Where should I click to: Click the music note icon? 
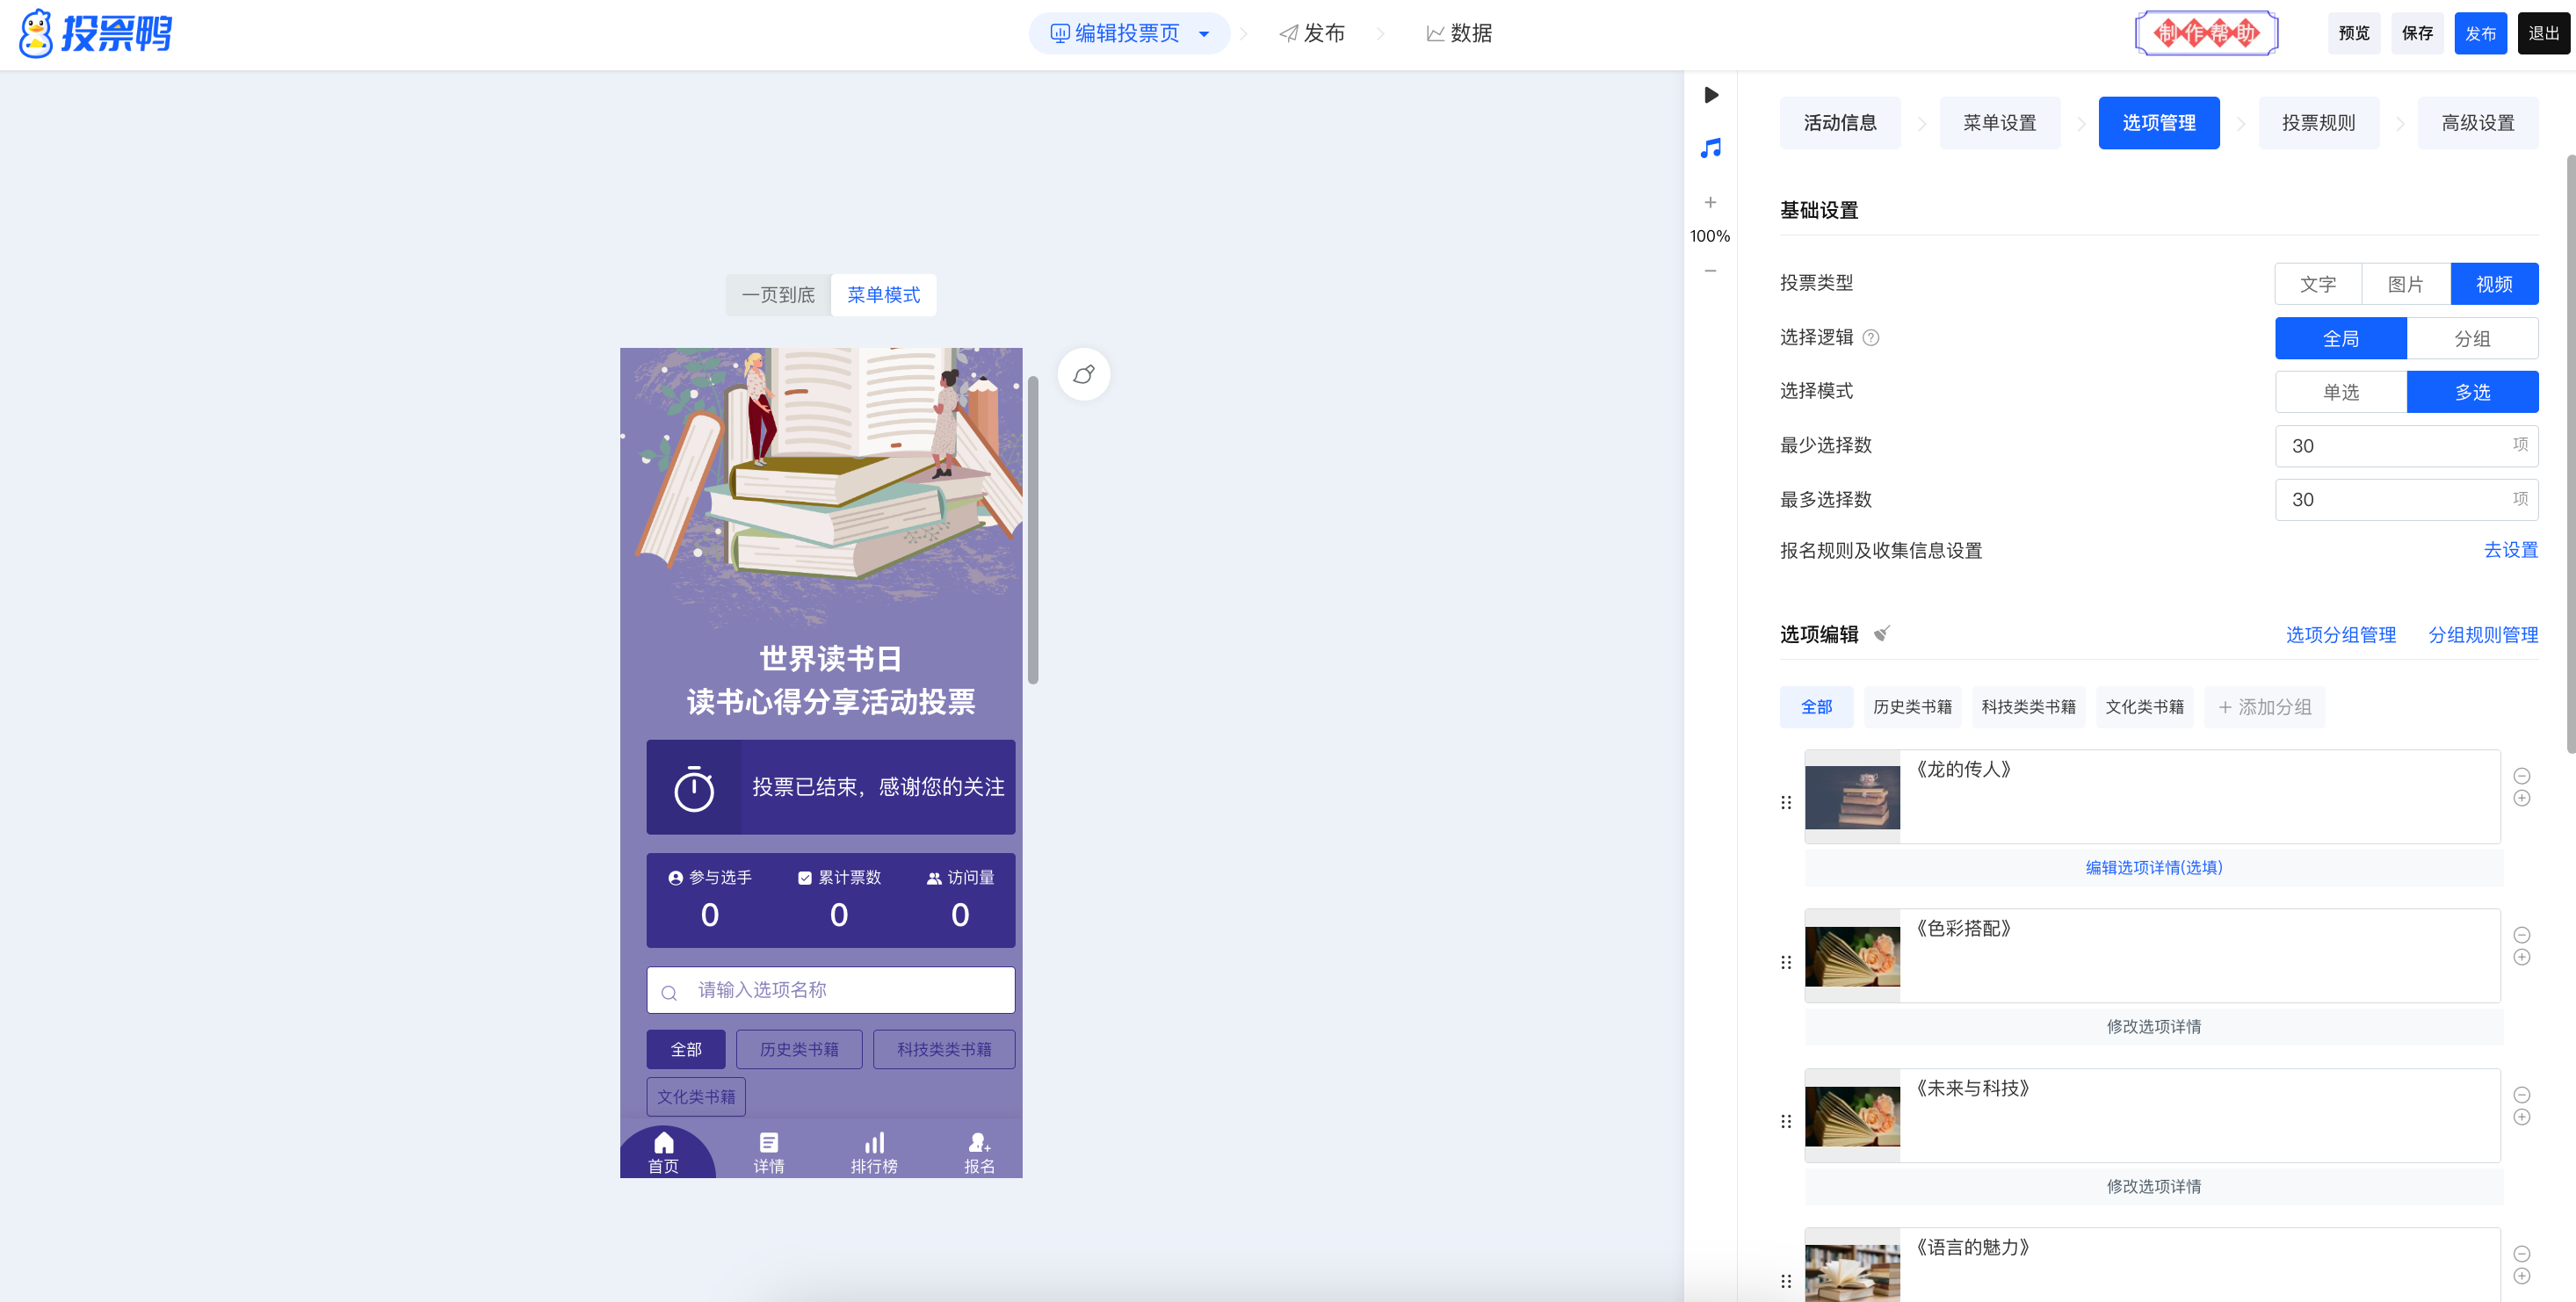pyautogui.click(x=1710, y=148)
